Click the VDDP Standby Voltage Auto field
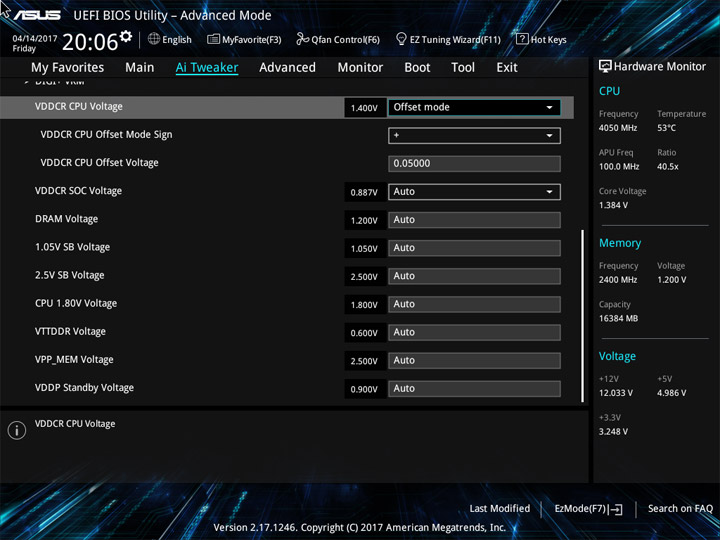Screen dimensions: 720x540 474,388
